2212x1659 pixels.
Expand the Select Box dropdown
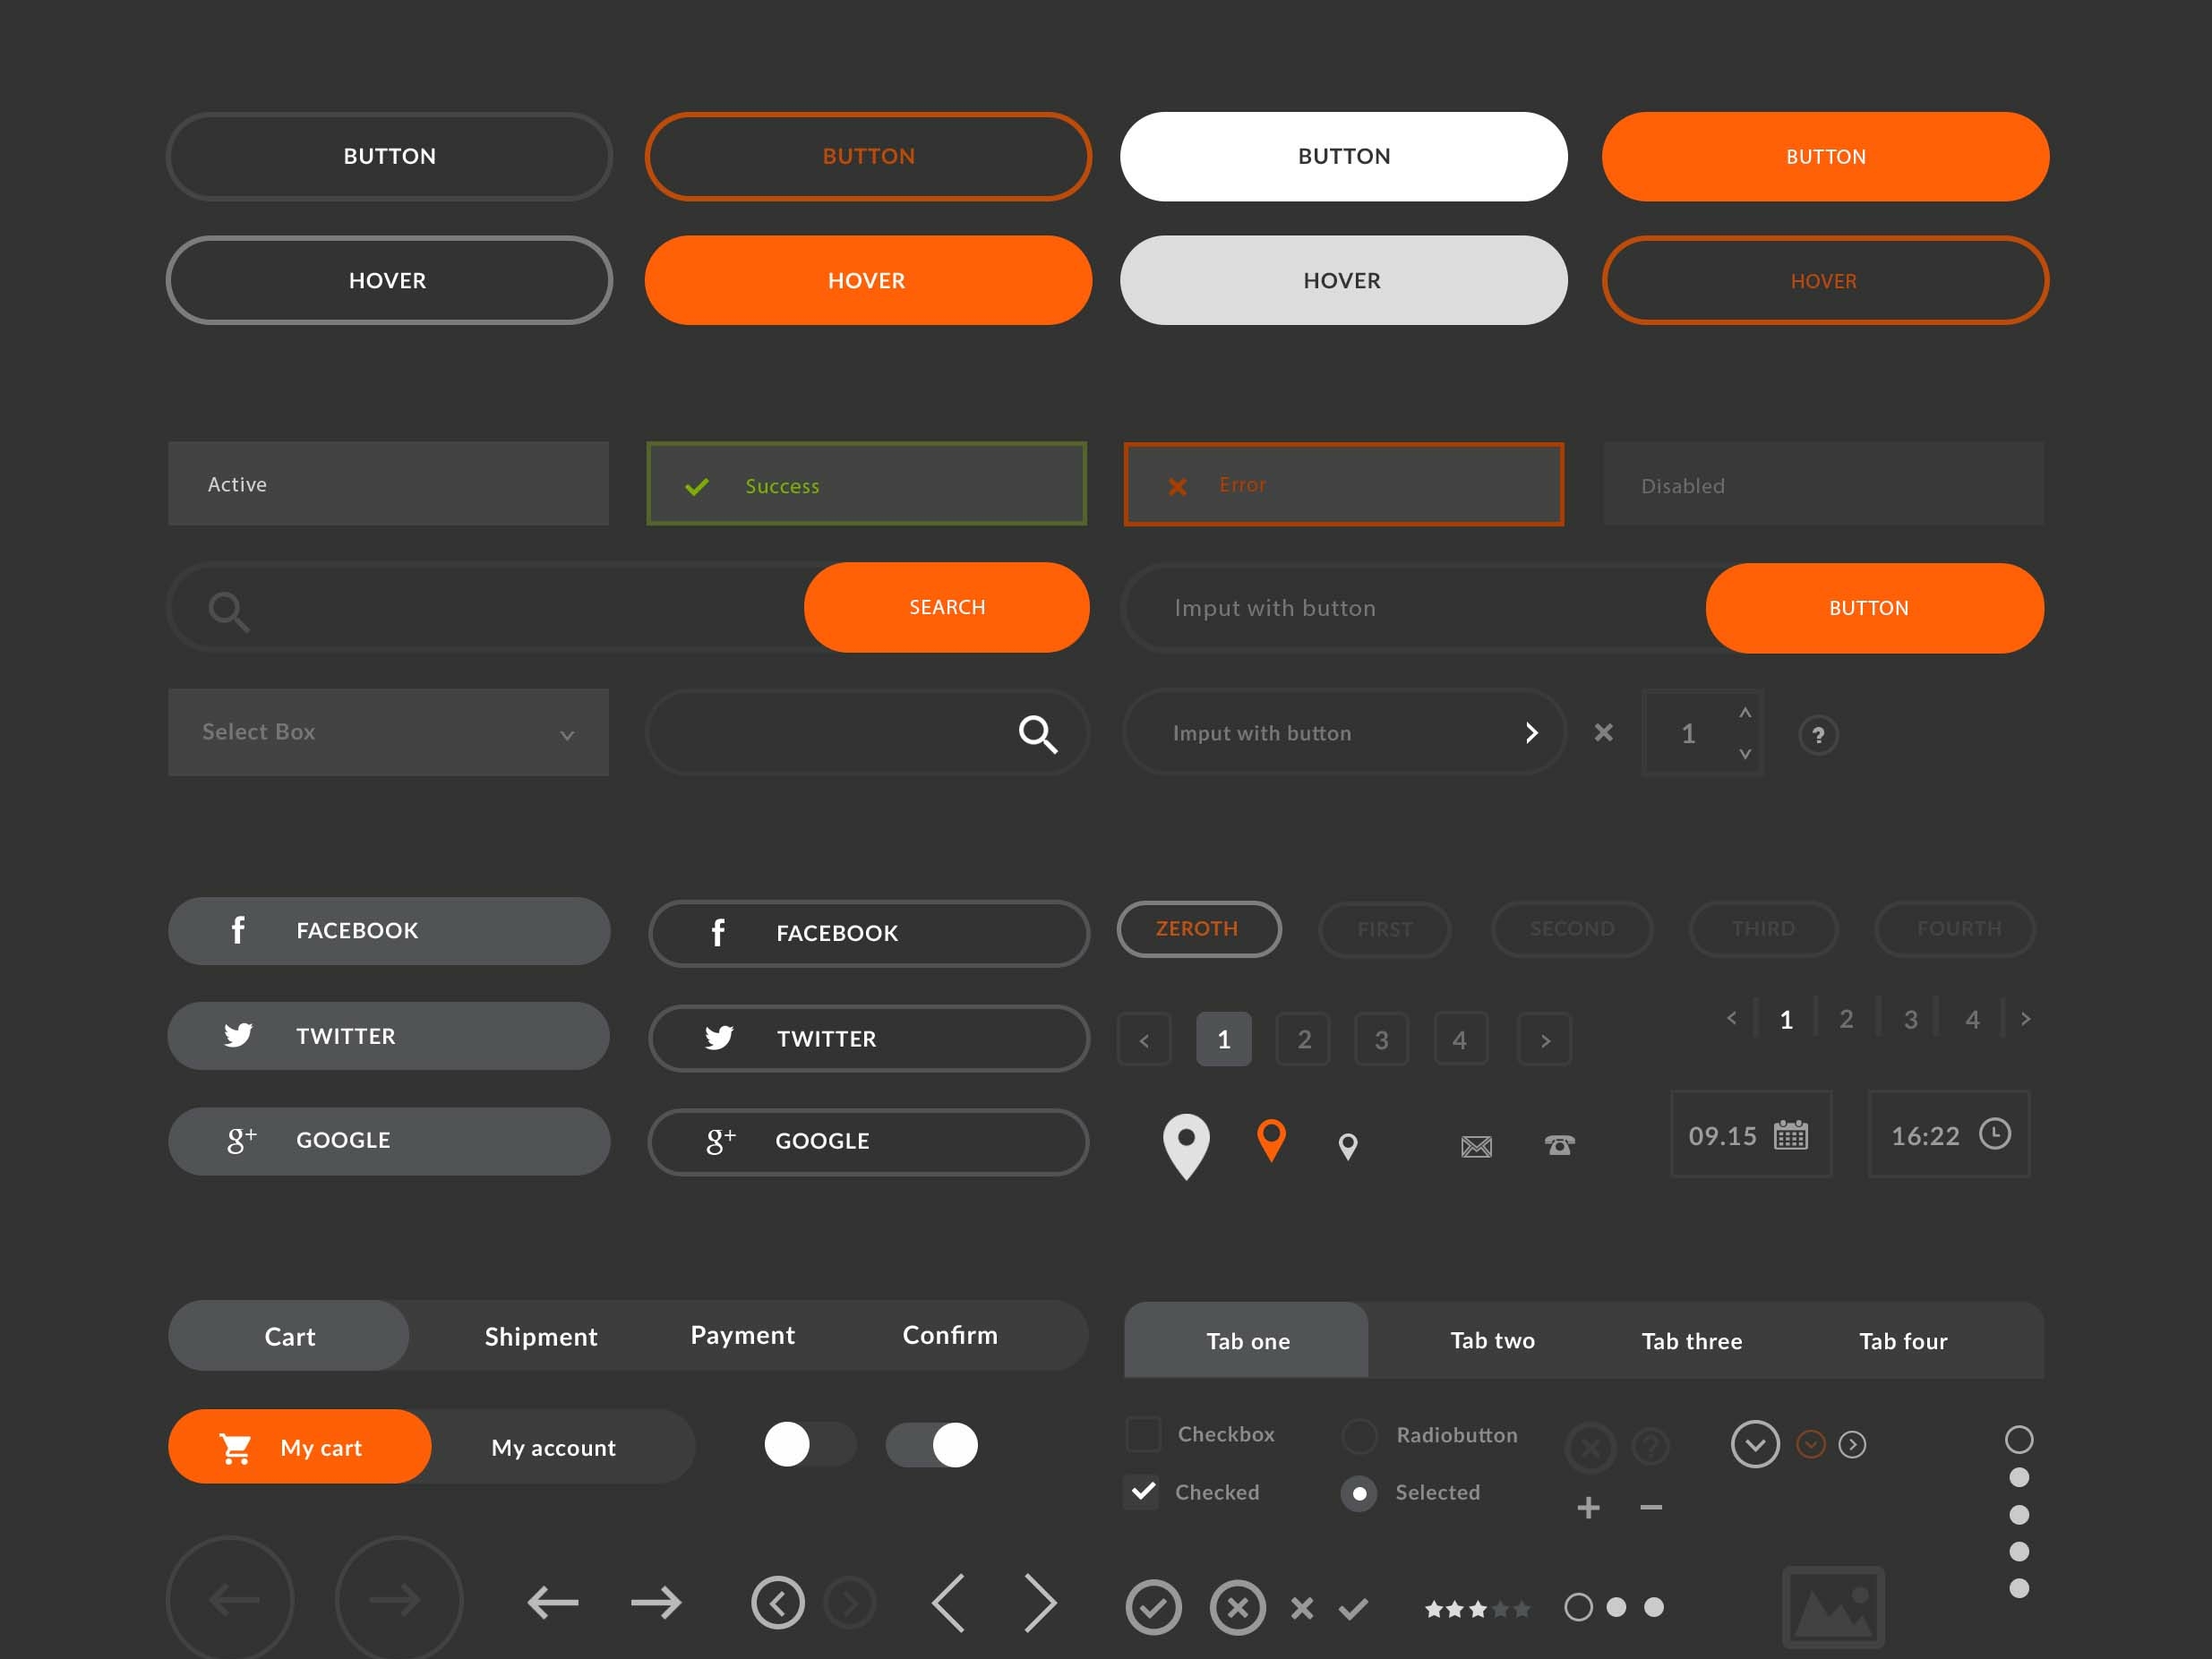pyautogui.click(x=569, y=732)
